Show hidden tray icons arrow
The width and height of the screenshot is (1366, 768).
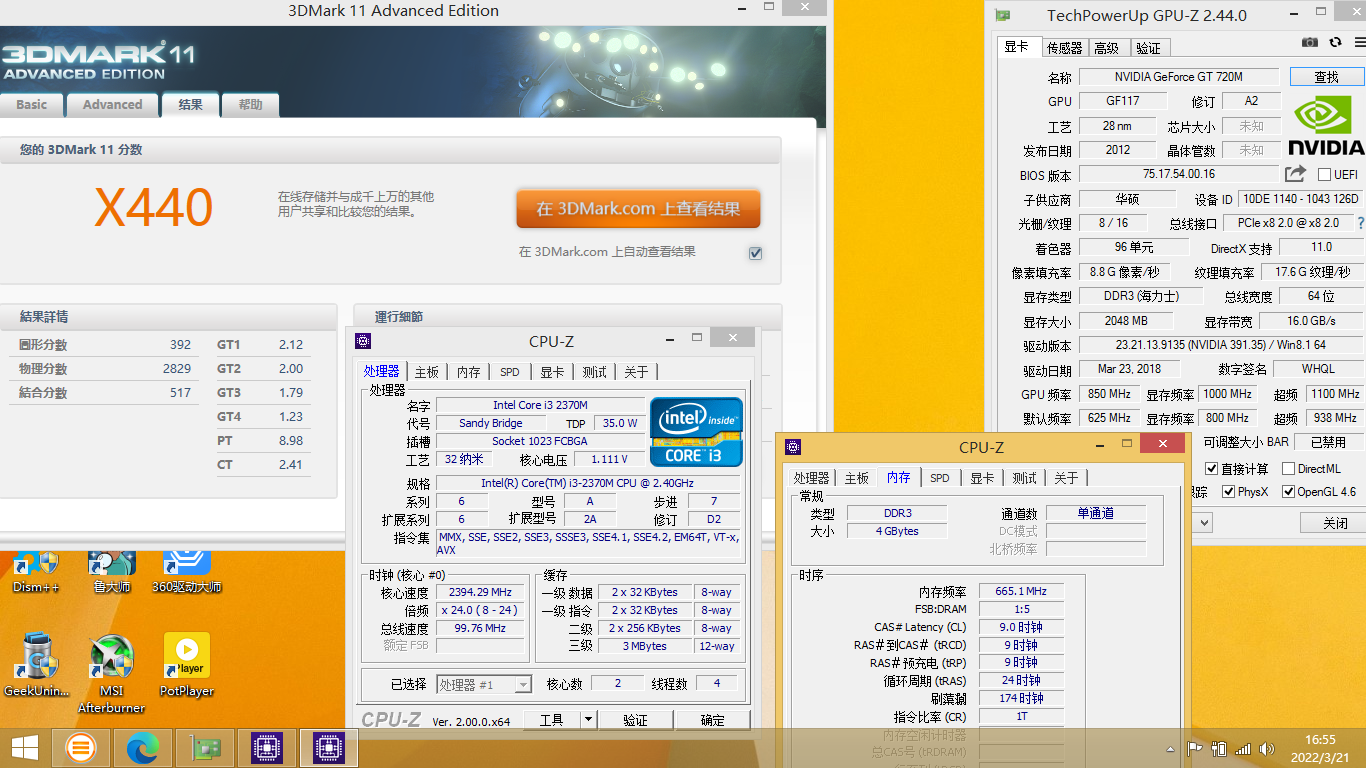pos(1171,748)
